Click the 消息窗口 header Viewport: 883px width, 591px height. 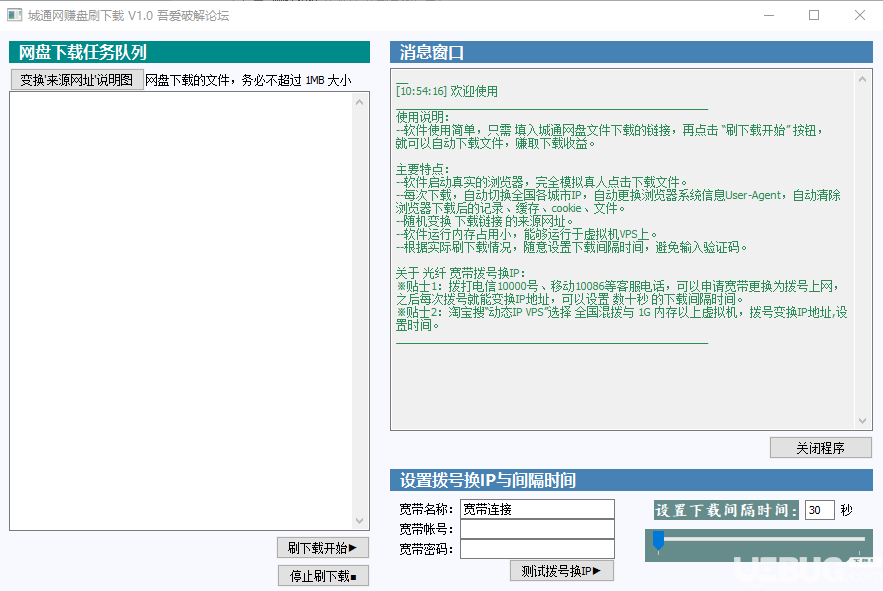[631, 52]
